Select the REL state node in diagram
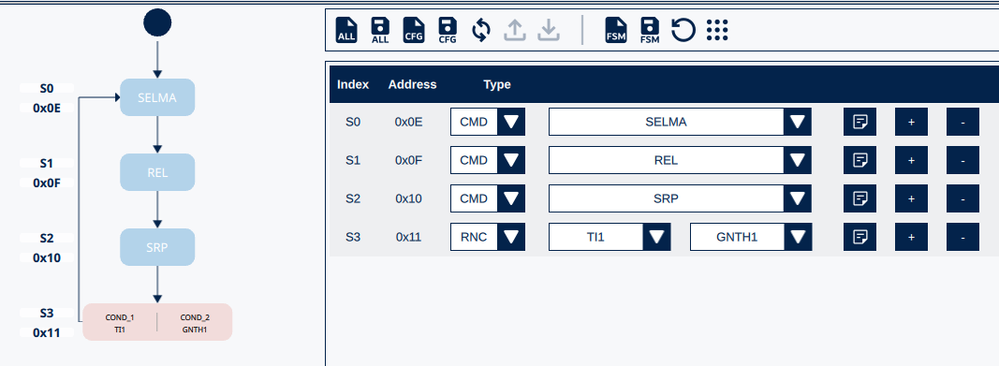Image resolution: width=999 pixels, height=366 pixels. coord(157,172)
